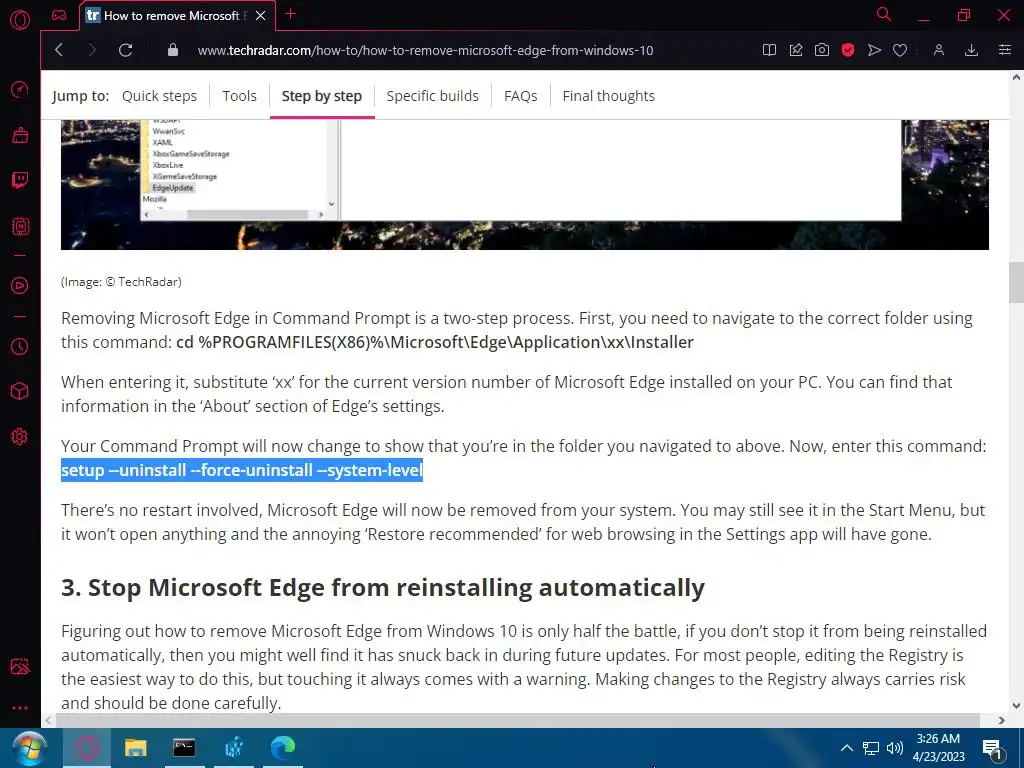This screenshot has height=768, width=1024.
Task: Click the address bar URL field
Action: click(x=425, y=50)
